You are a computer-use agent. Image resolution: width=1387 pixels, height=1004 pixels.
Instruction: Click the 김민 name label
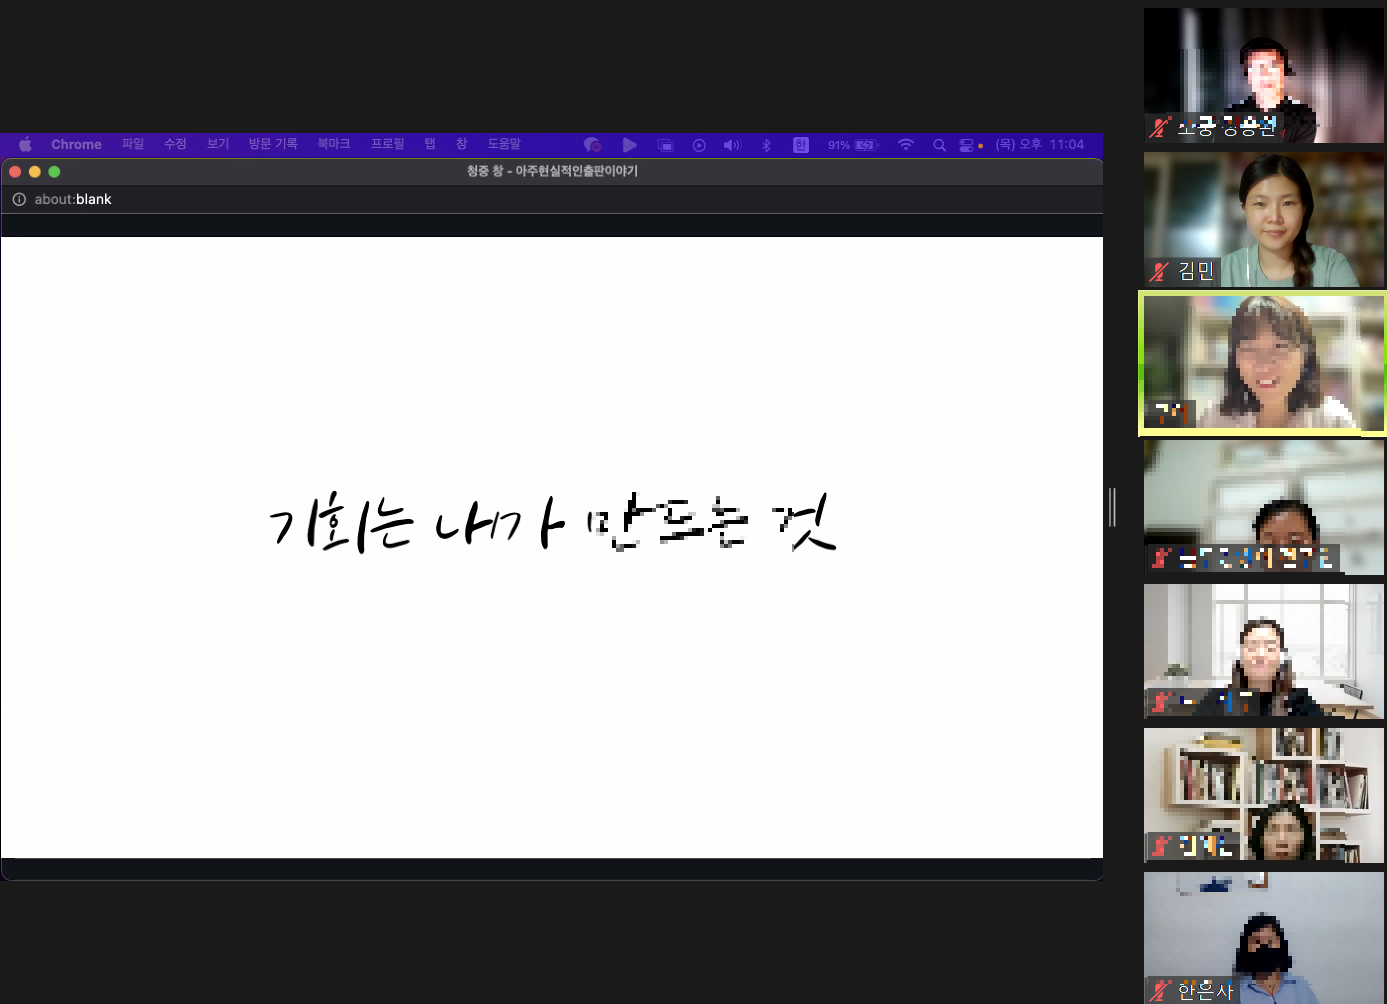point(1196,271)
